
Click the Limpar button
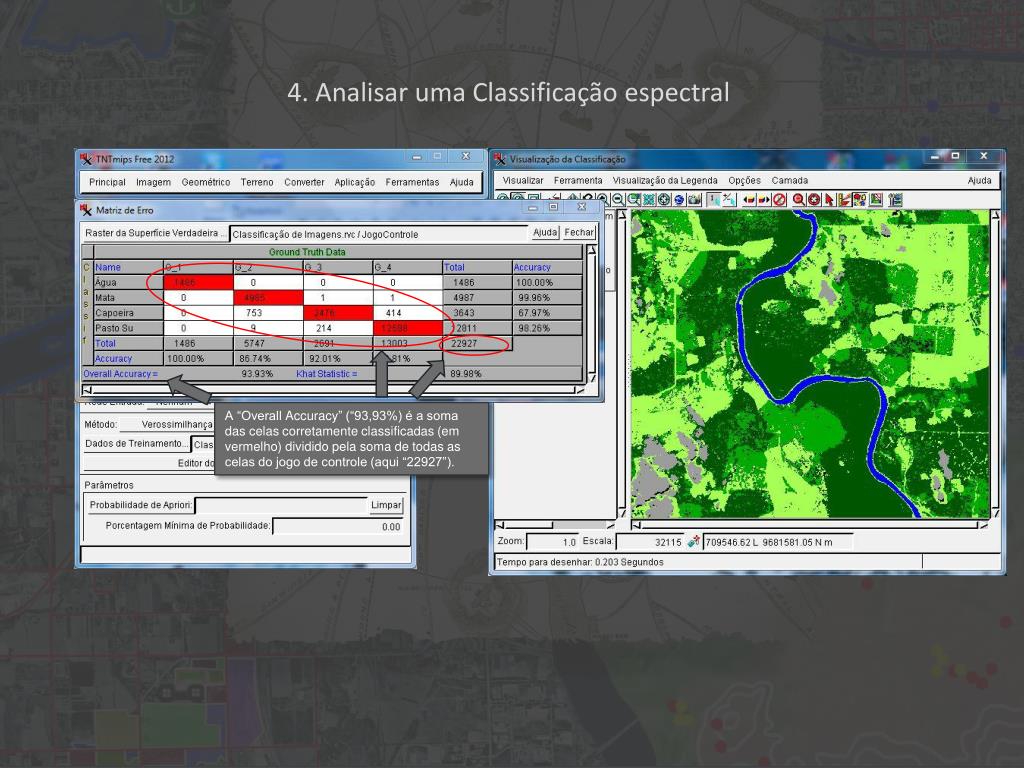tap(386, 505)
